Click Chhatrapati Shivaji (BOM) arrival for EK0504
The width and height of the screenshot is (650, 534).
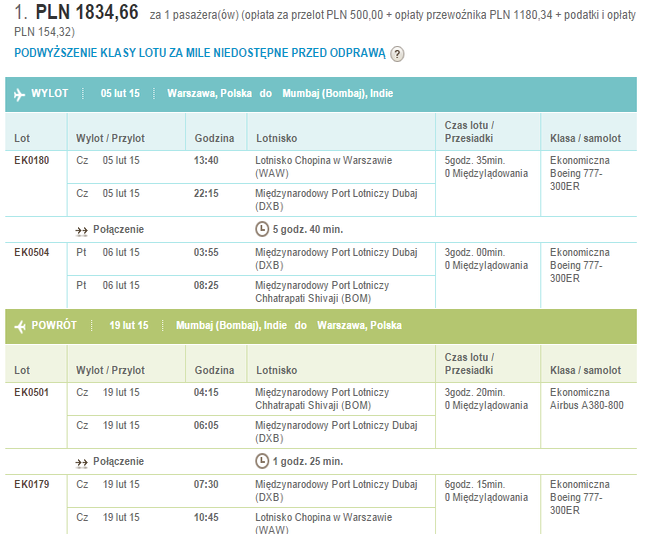coord(313,299)
